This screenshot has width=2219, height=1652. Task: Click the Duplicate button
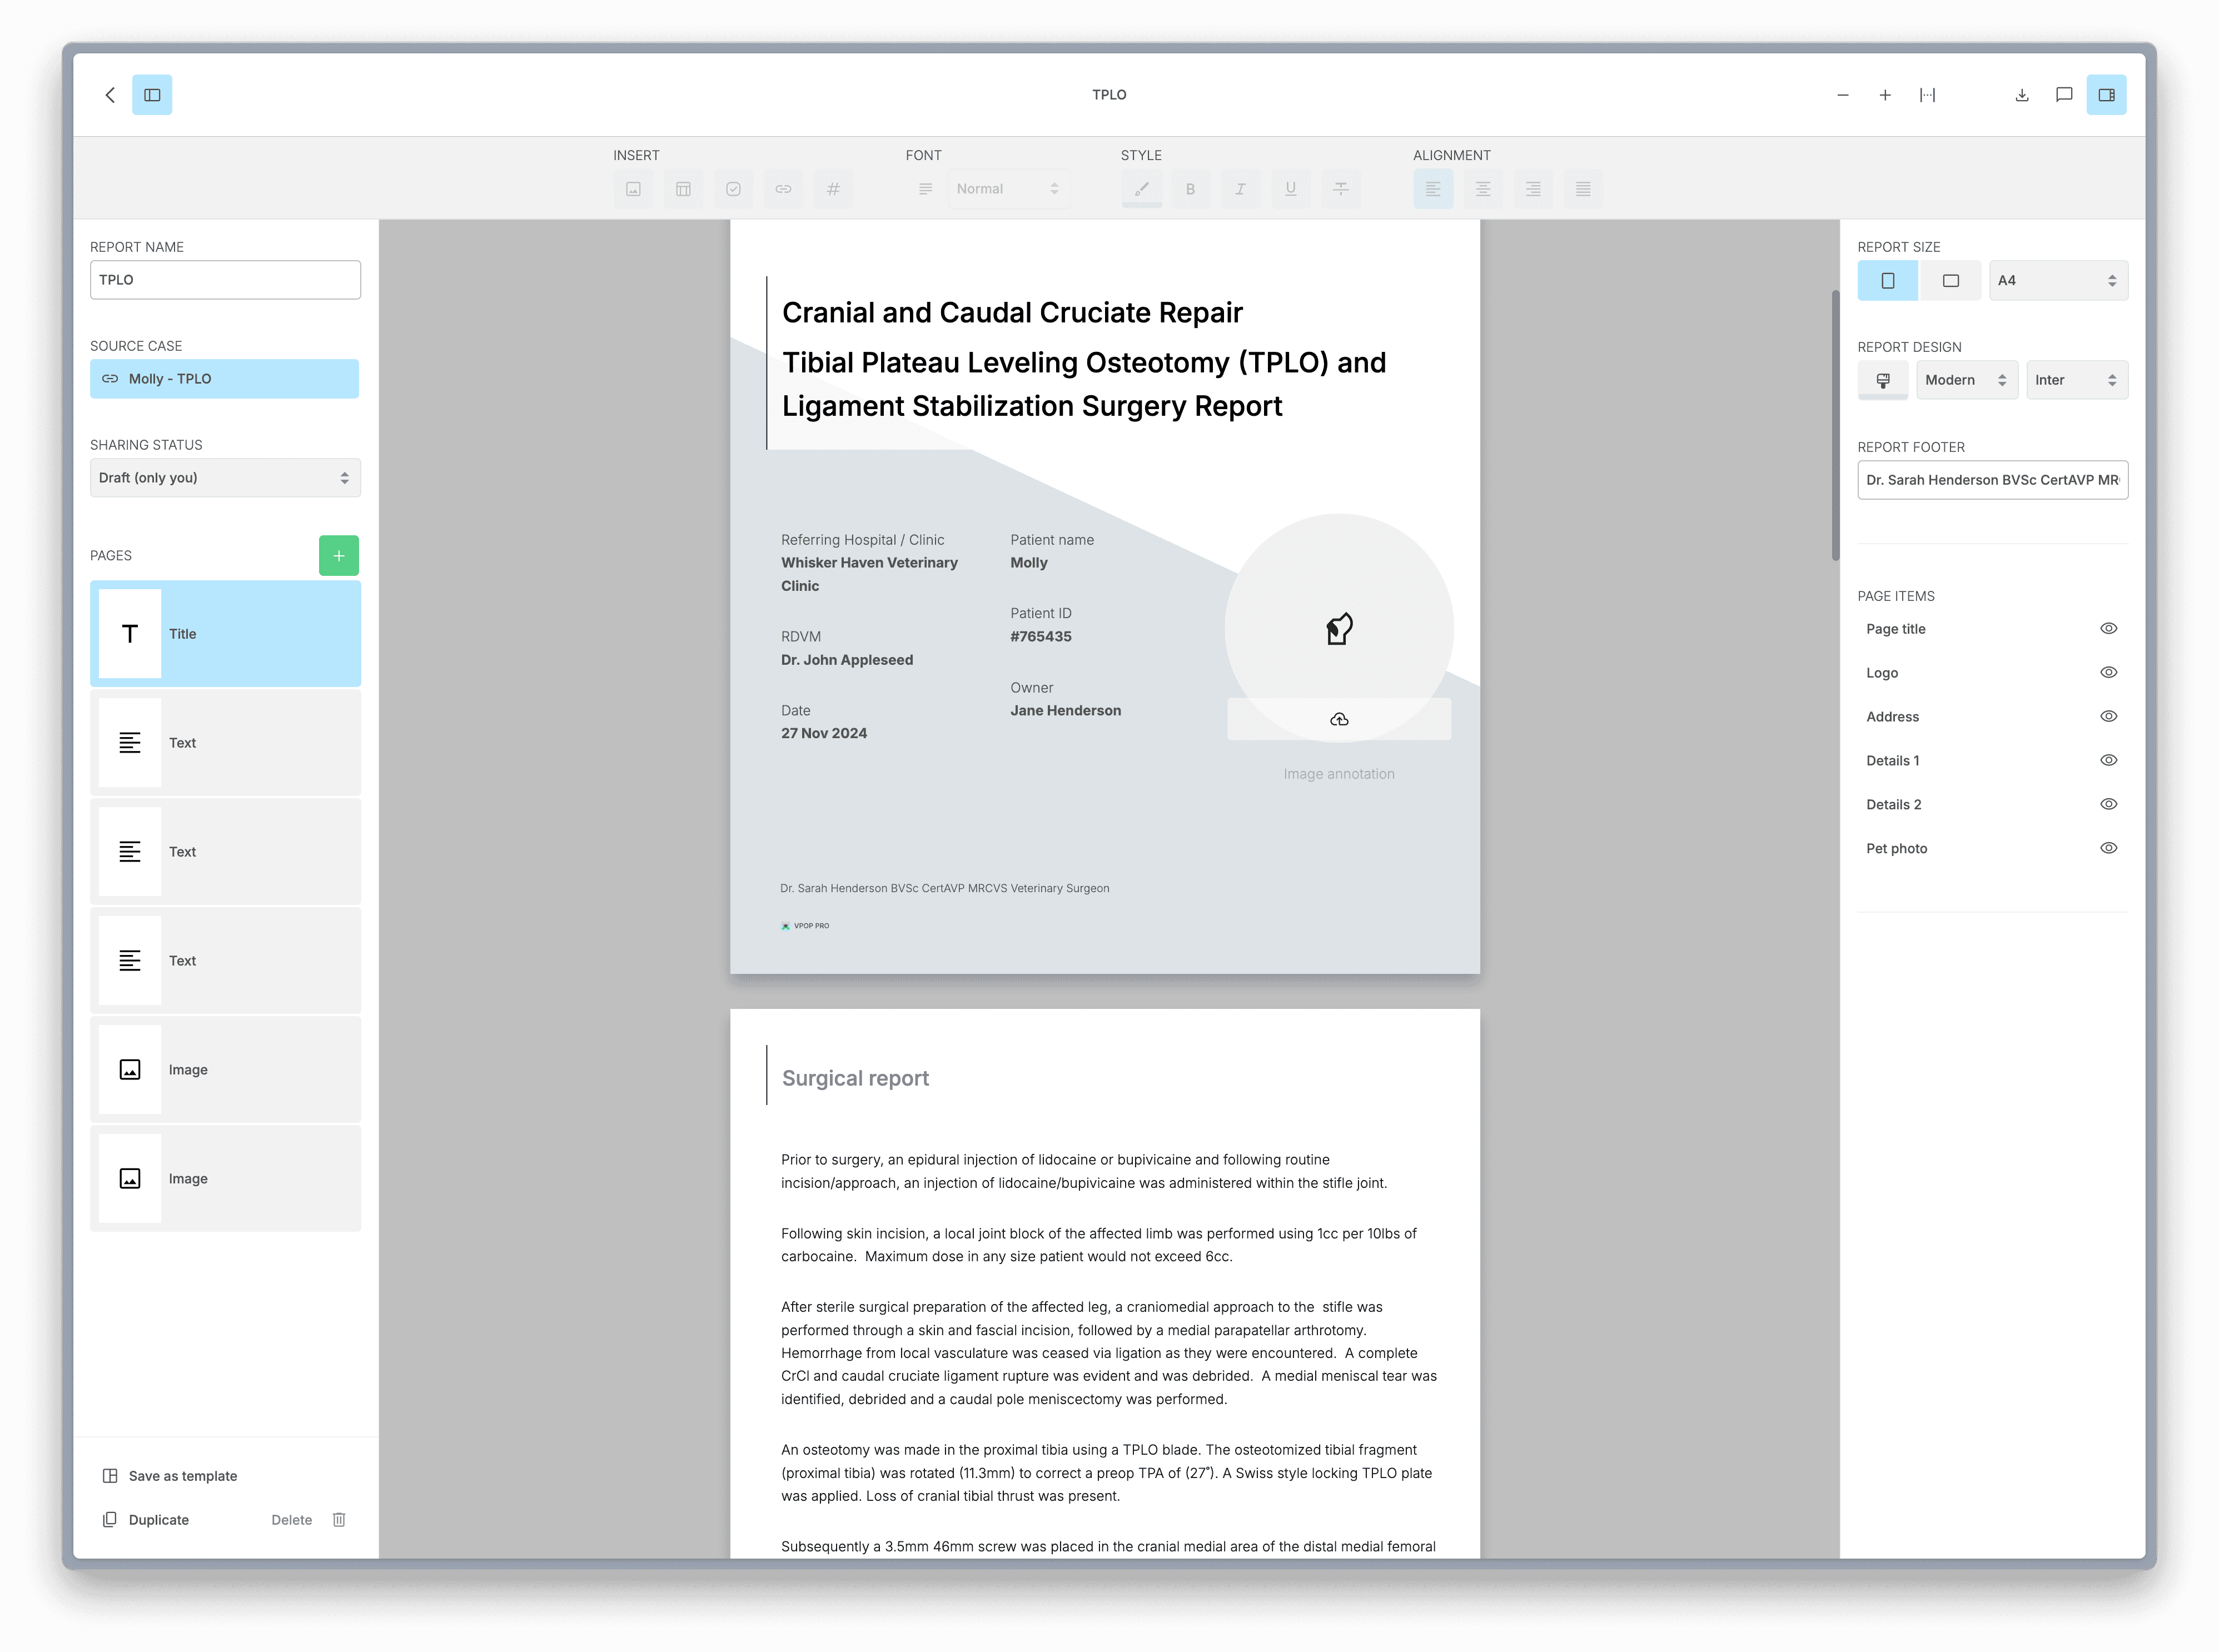pos(158,1520)
